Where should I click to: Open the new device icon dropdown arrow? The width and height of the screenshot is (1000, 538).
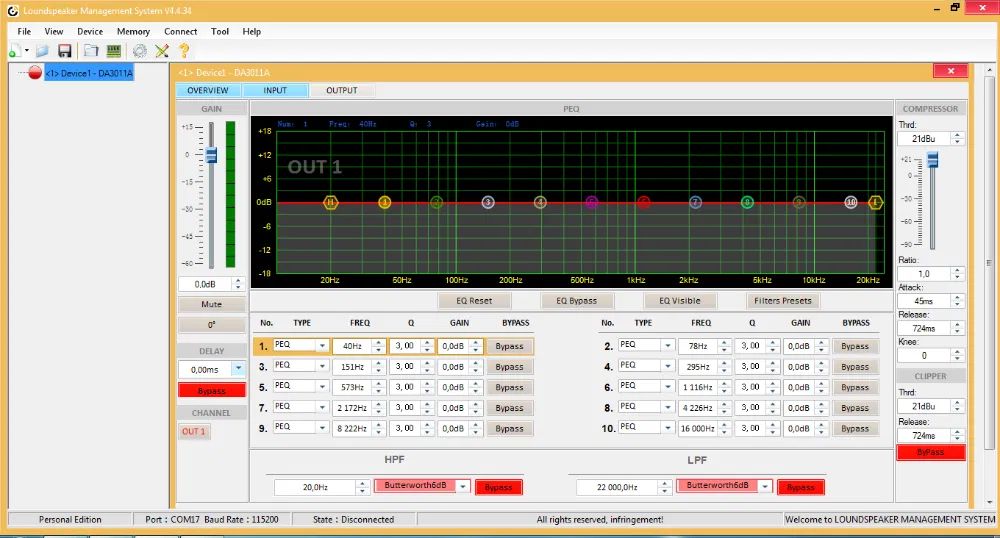coord(27,51)
